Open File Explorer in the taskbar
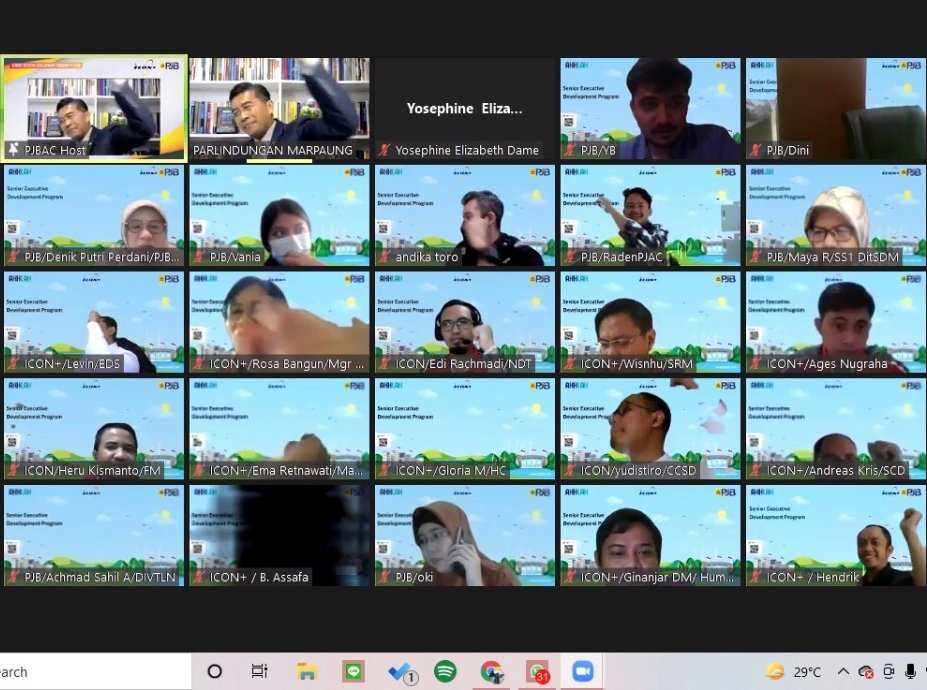This screenshot has height=690, width=927. (x=307, y=671)
